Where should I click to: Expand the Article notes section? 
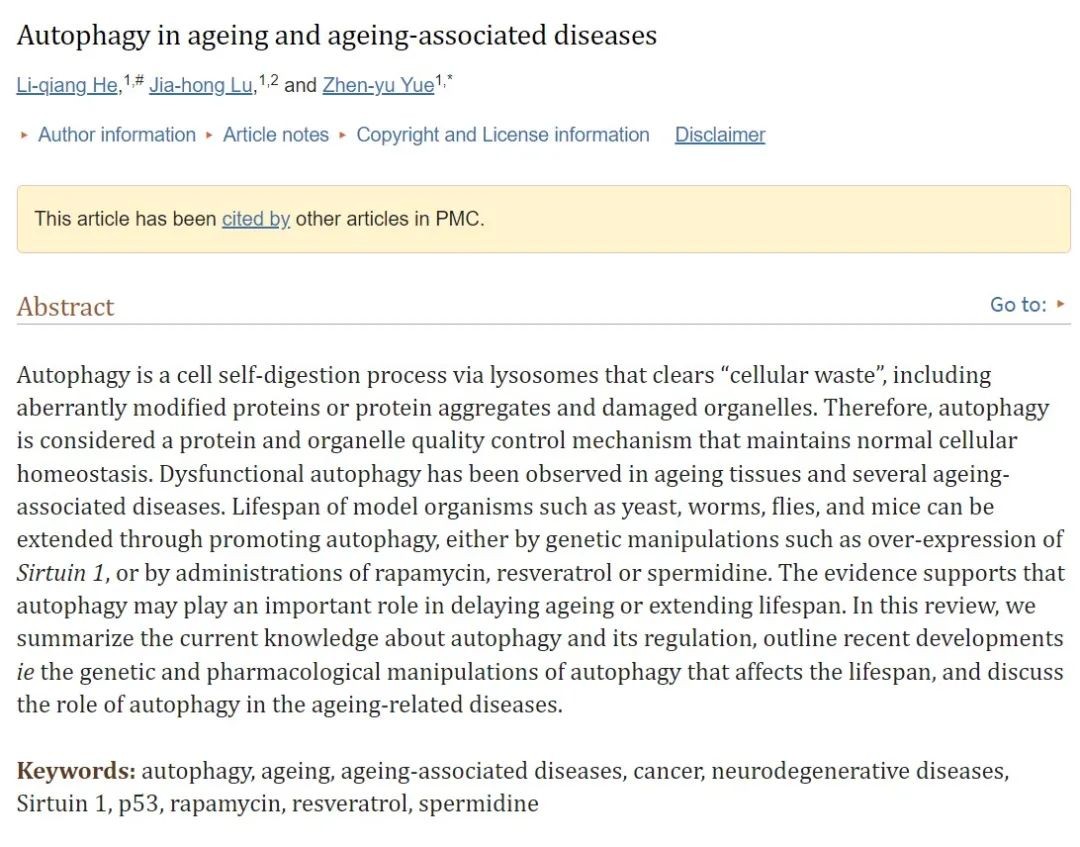coord(276,135)
